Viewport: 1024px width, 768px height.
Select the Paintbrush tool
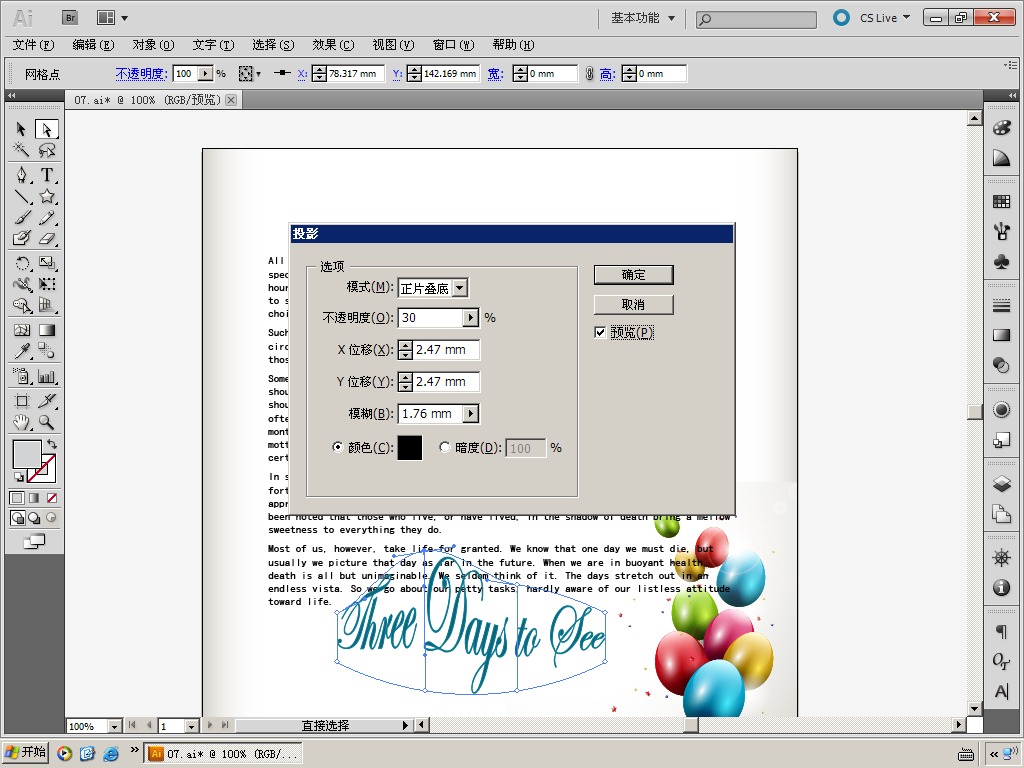[x=21, y=217]
